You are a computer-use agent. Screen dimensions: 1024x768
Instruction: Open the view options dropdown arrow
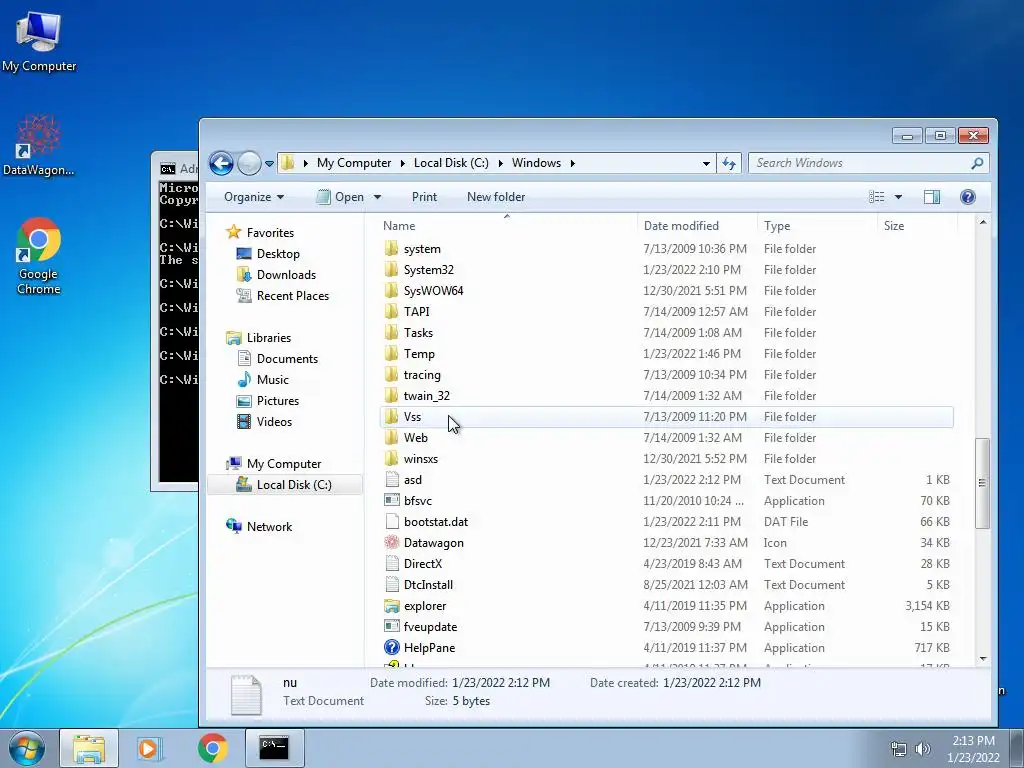899,197
